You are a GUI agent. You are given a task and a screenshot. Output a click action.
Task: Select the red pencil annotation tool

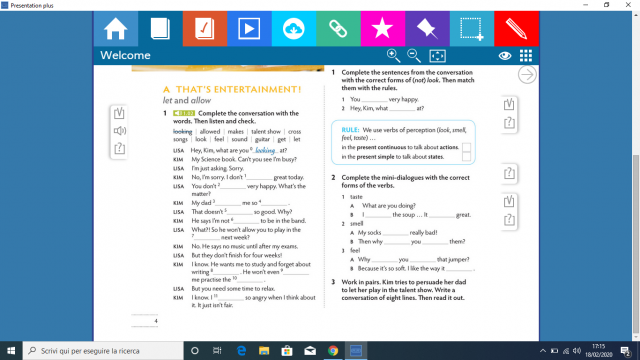[x=516, y=29]
